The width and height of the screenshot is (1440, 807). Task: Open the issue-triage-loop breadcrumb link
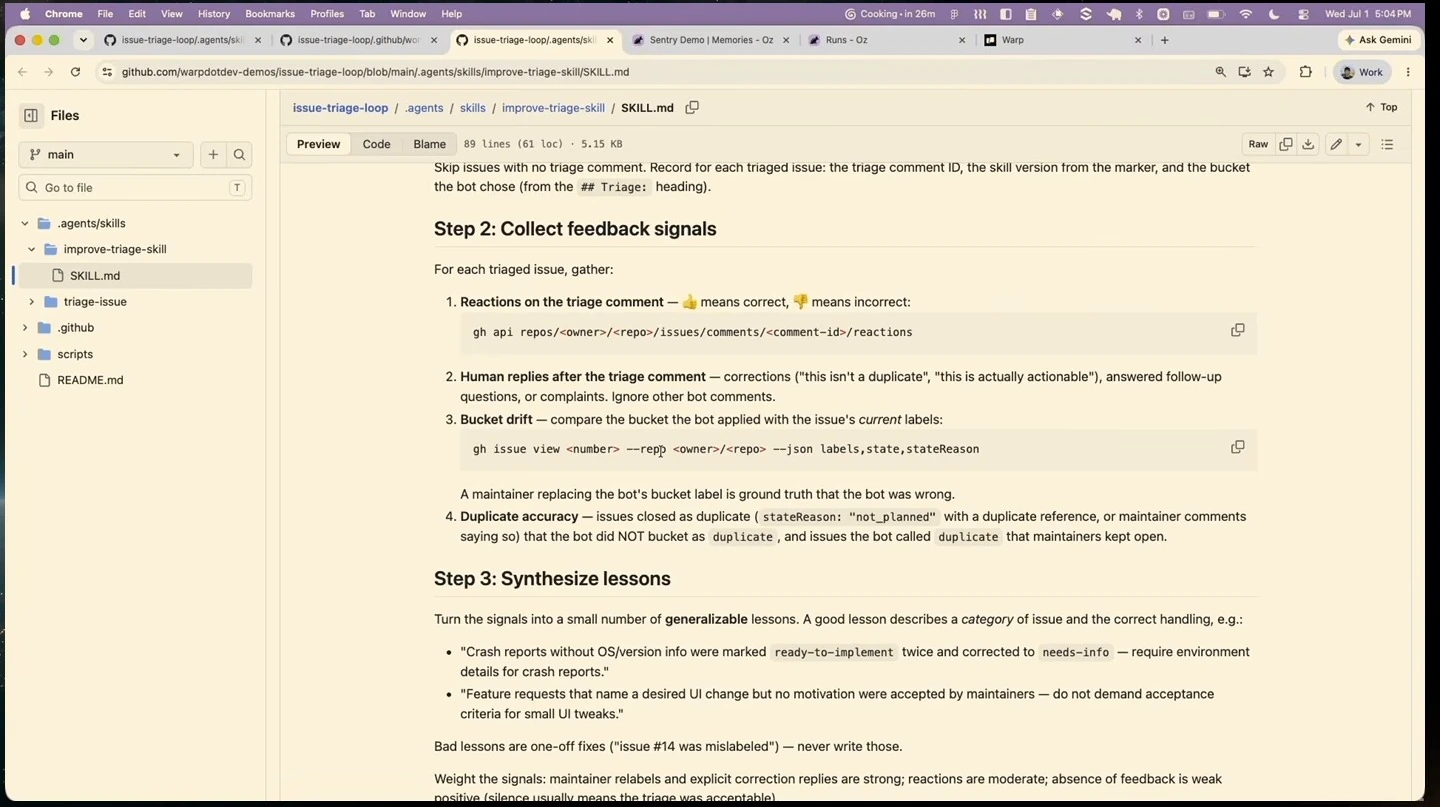tap(340, 107)
